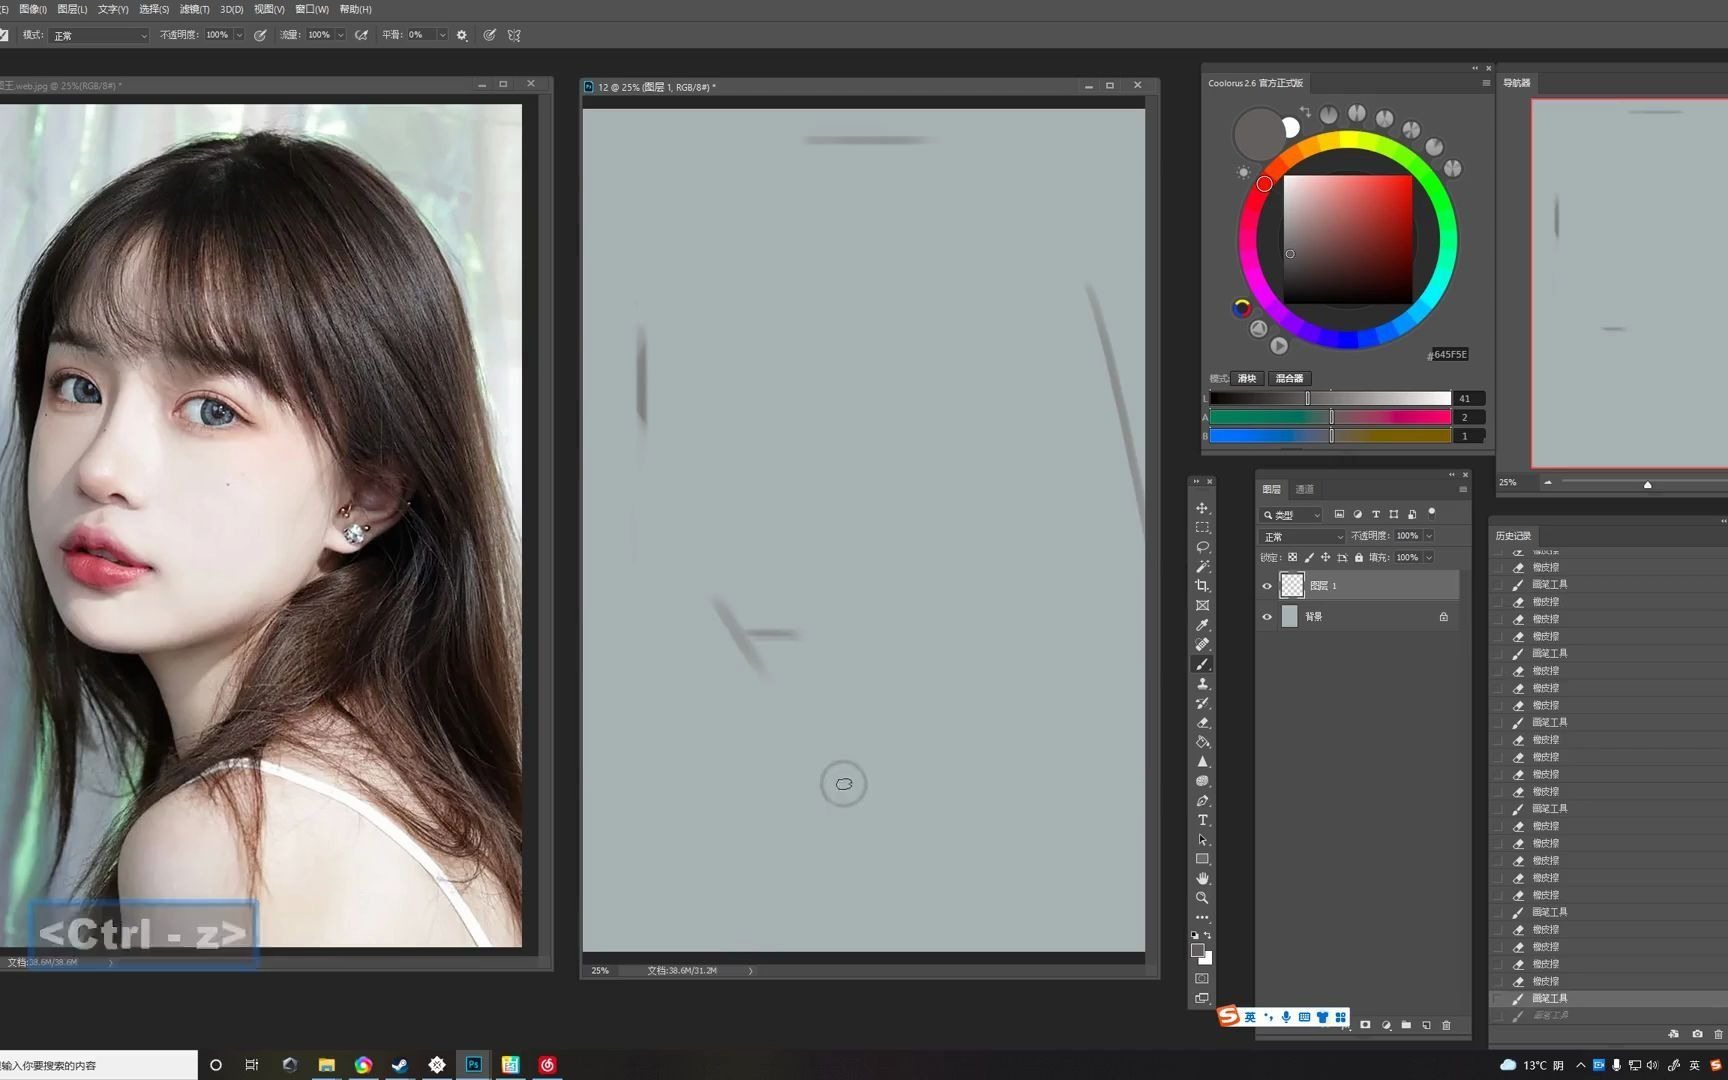The height and width of the screenshot is (1080, 1728).
Task: Toggle symmetry paint butterfly icon
Action: click(x=514, y=35)
